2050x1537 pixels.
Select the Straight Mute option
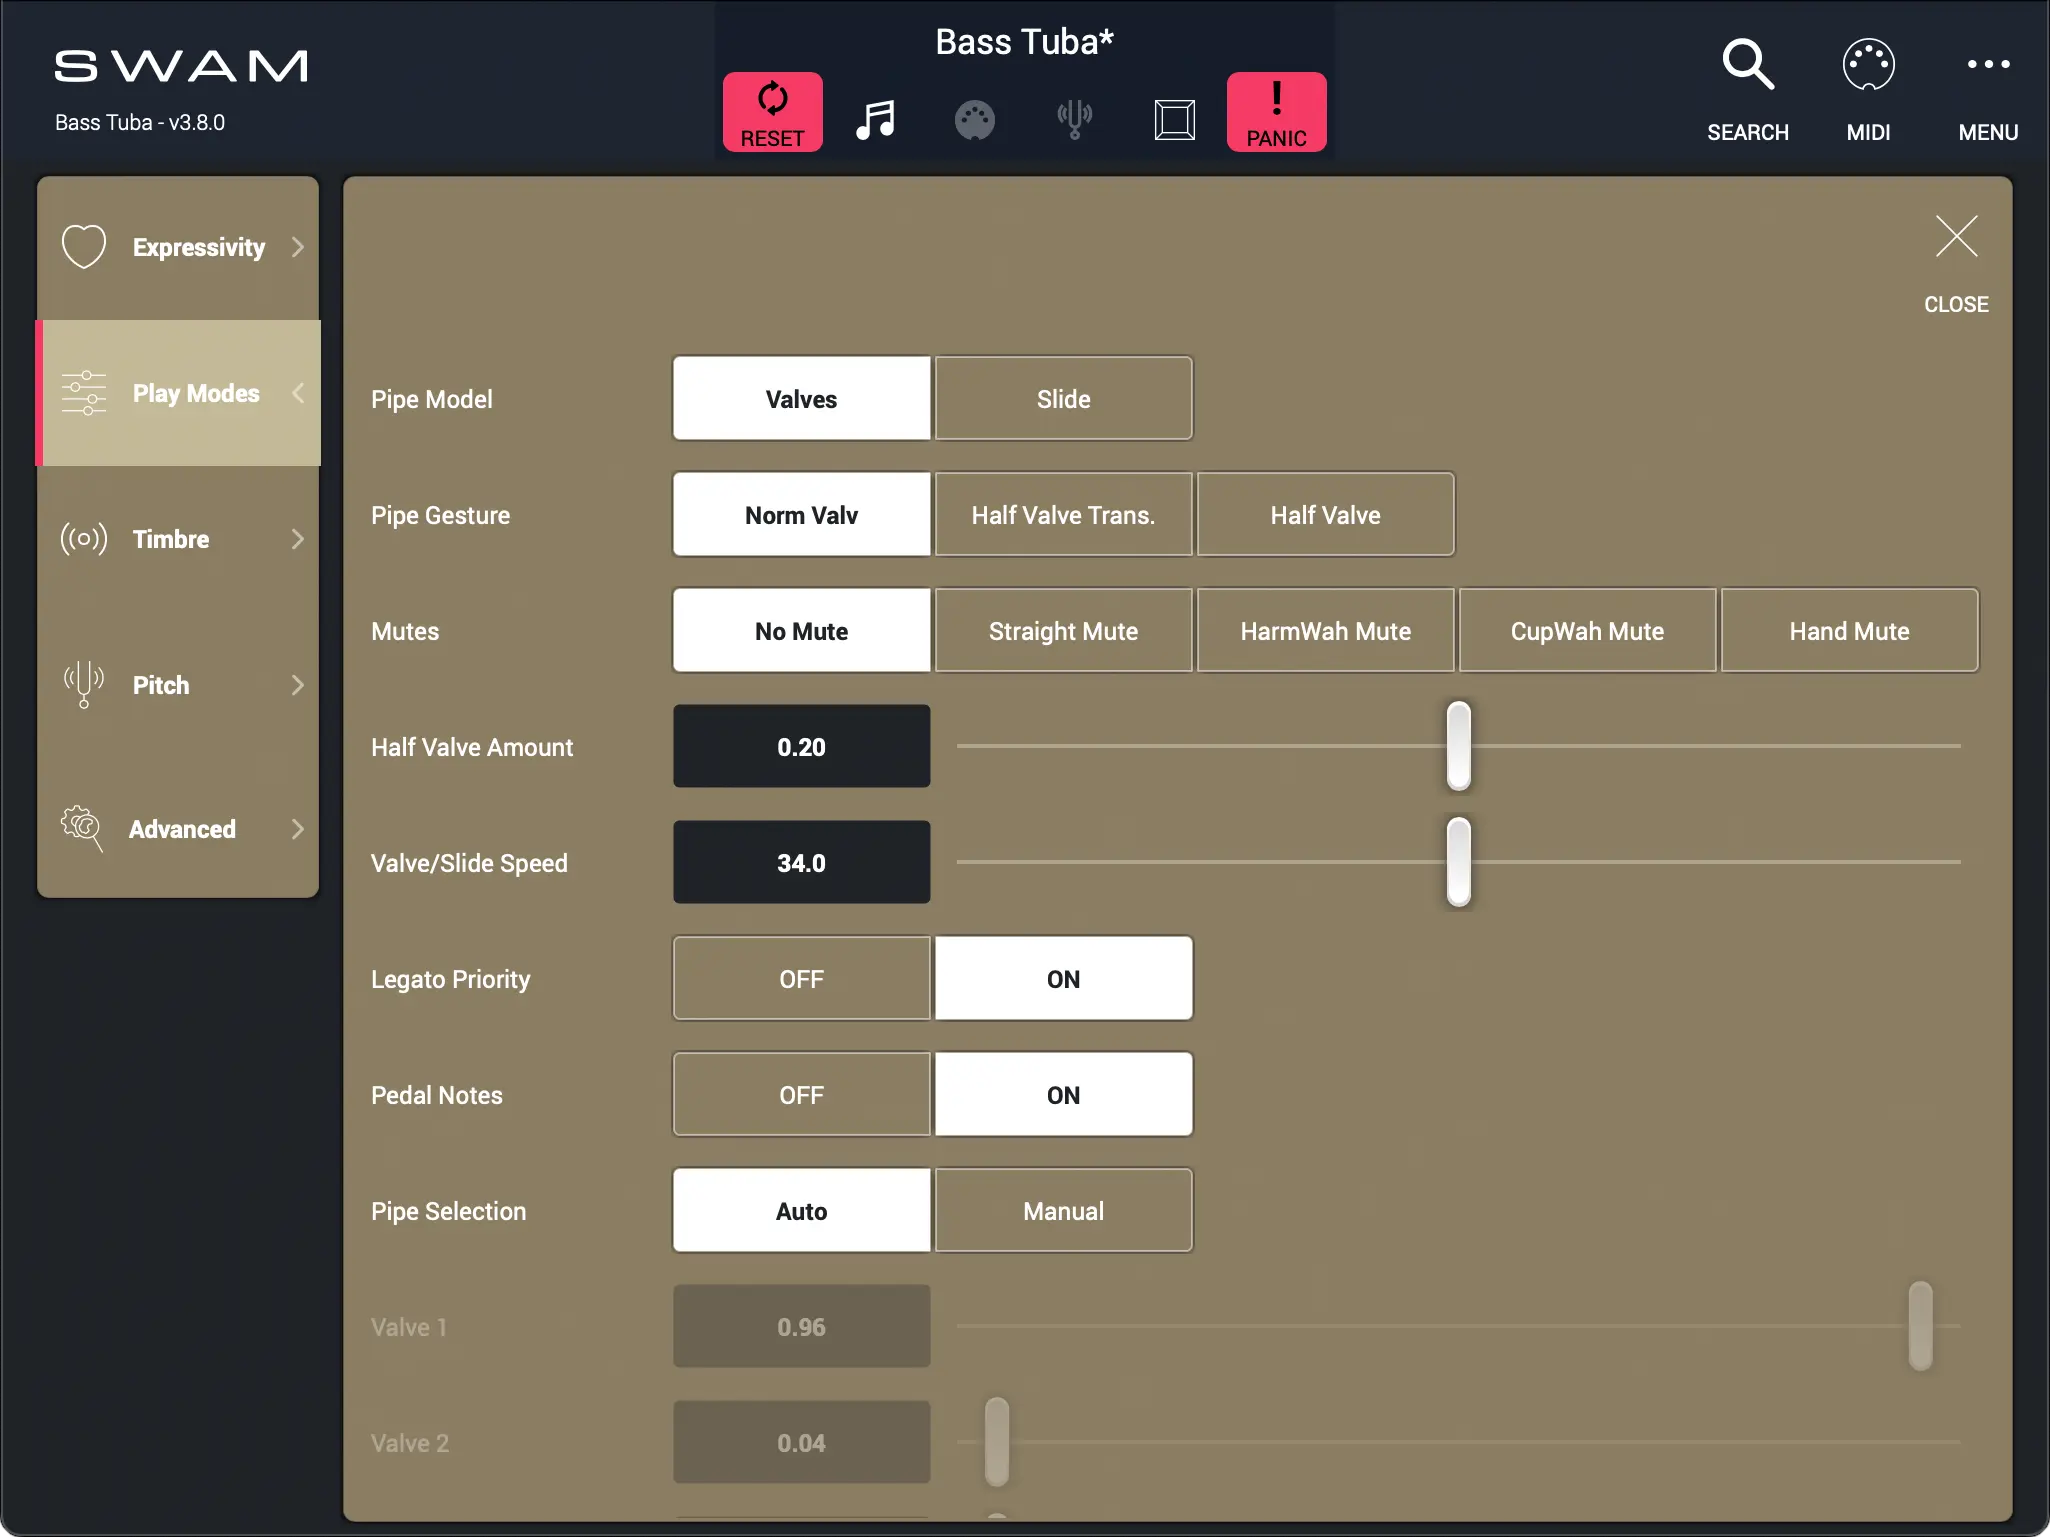[1063, 630]
